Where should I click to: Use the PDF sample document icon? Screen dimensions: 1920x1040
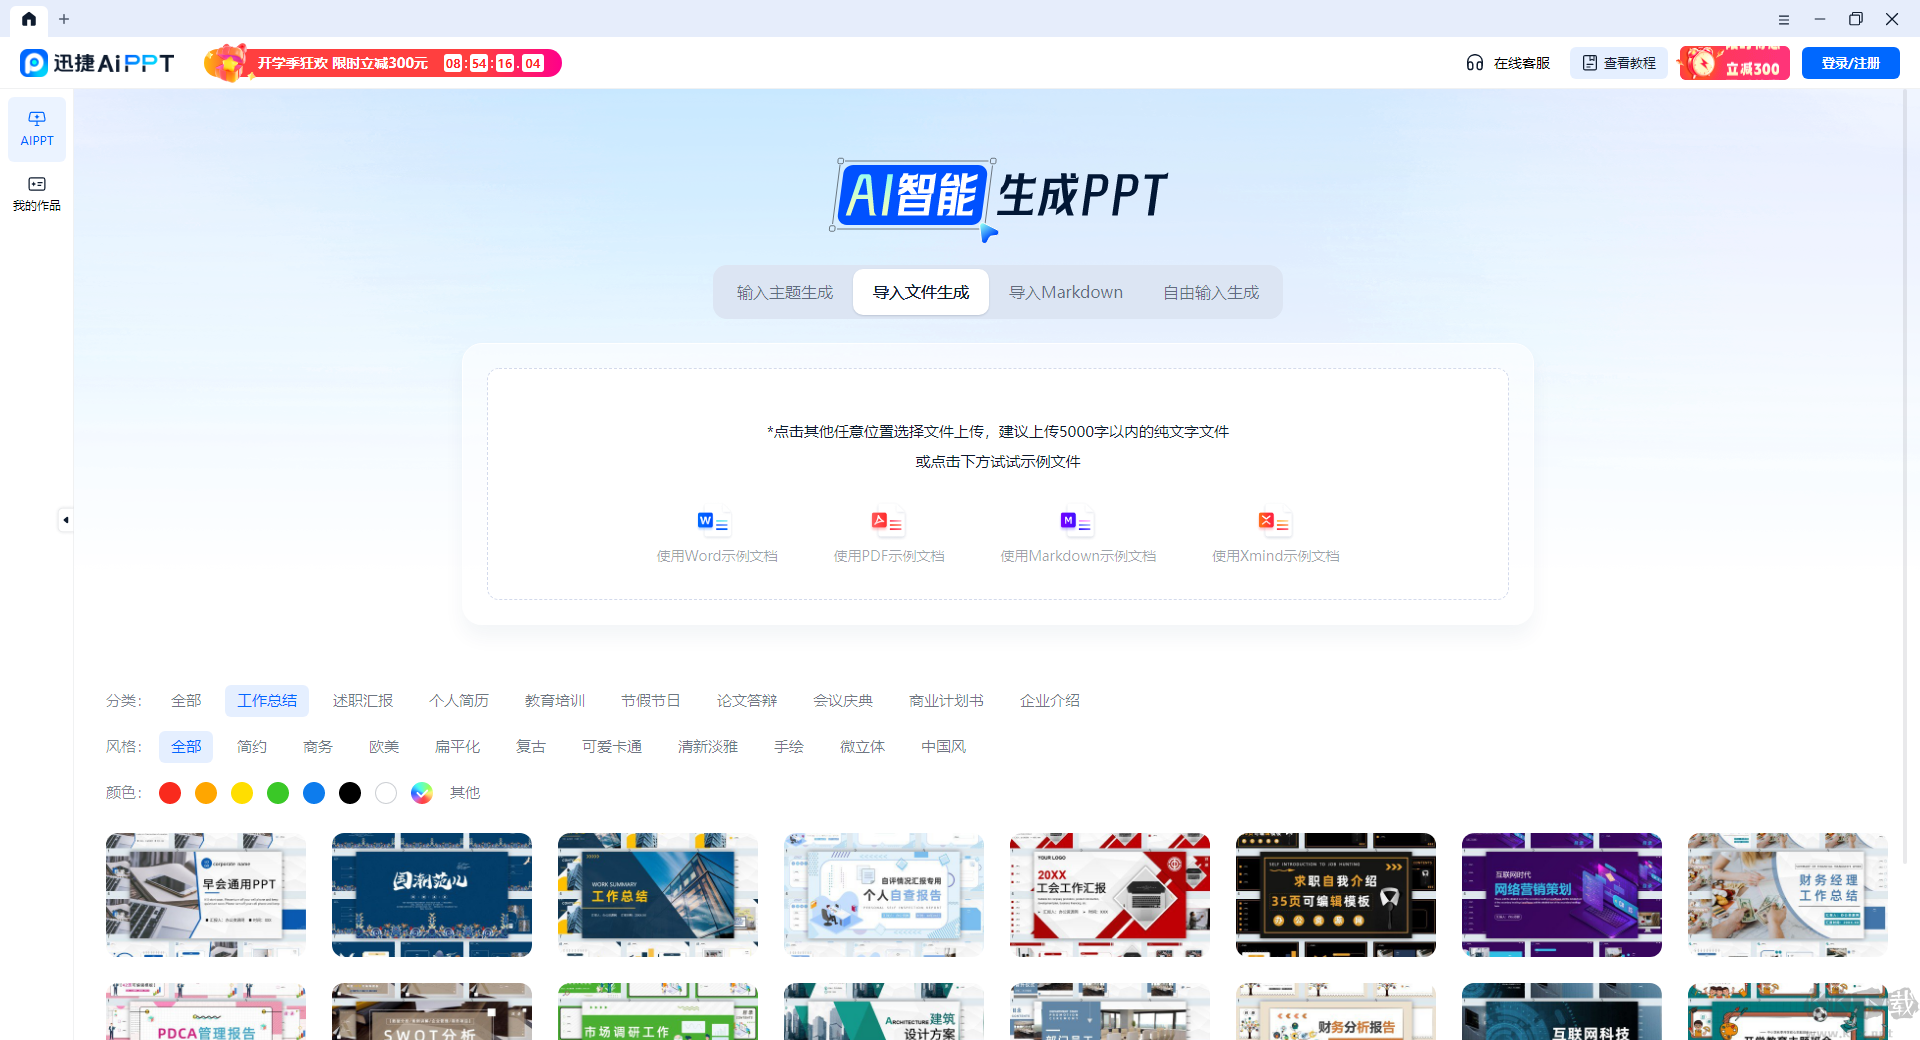(887, 522)
